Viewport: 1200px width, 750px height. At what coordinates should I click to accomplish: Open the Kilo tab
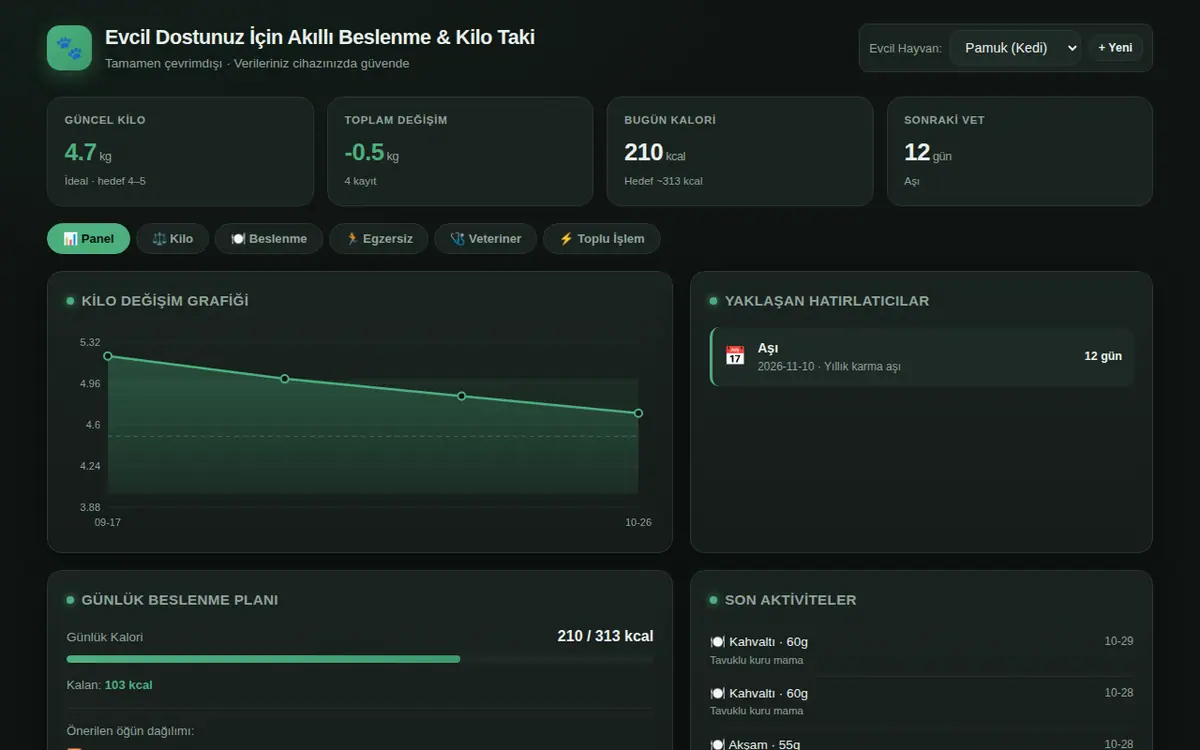click(x=172, y=239)
